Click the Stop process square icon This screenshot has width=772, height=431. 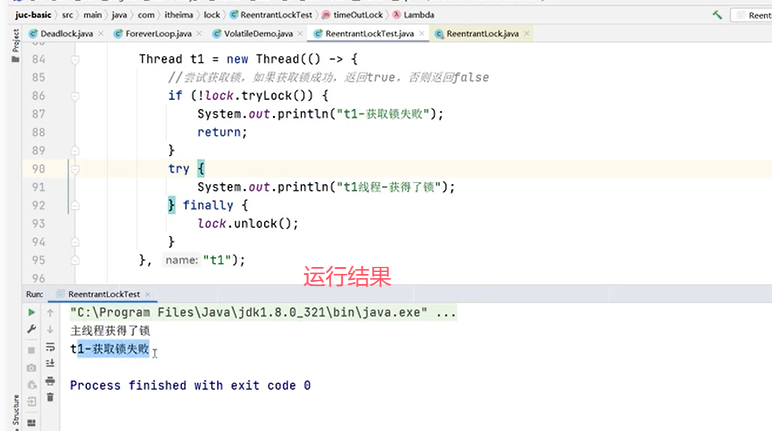click(x=31, y=350)
